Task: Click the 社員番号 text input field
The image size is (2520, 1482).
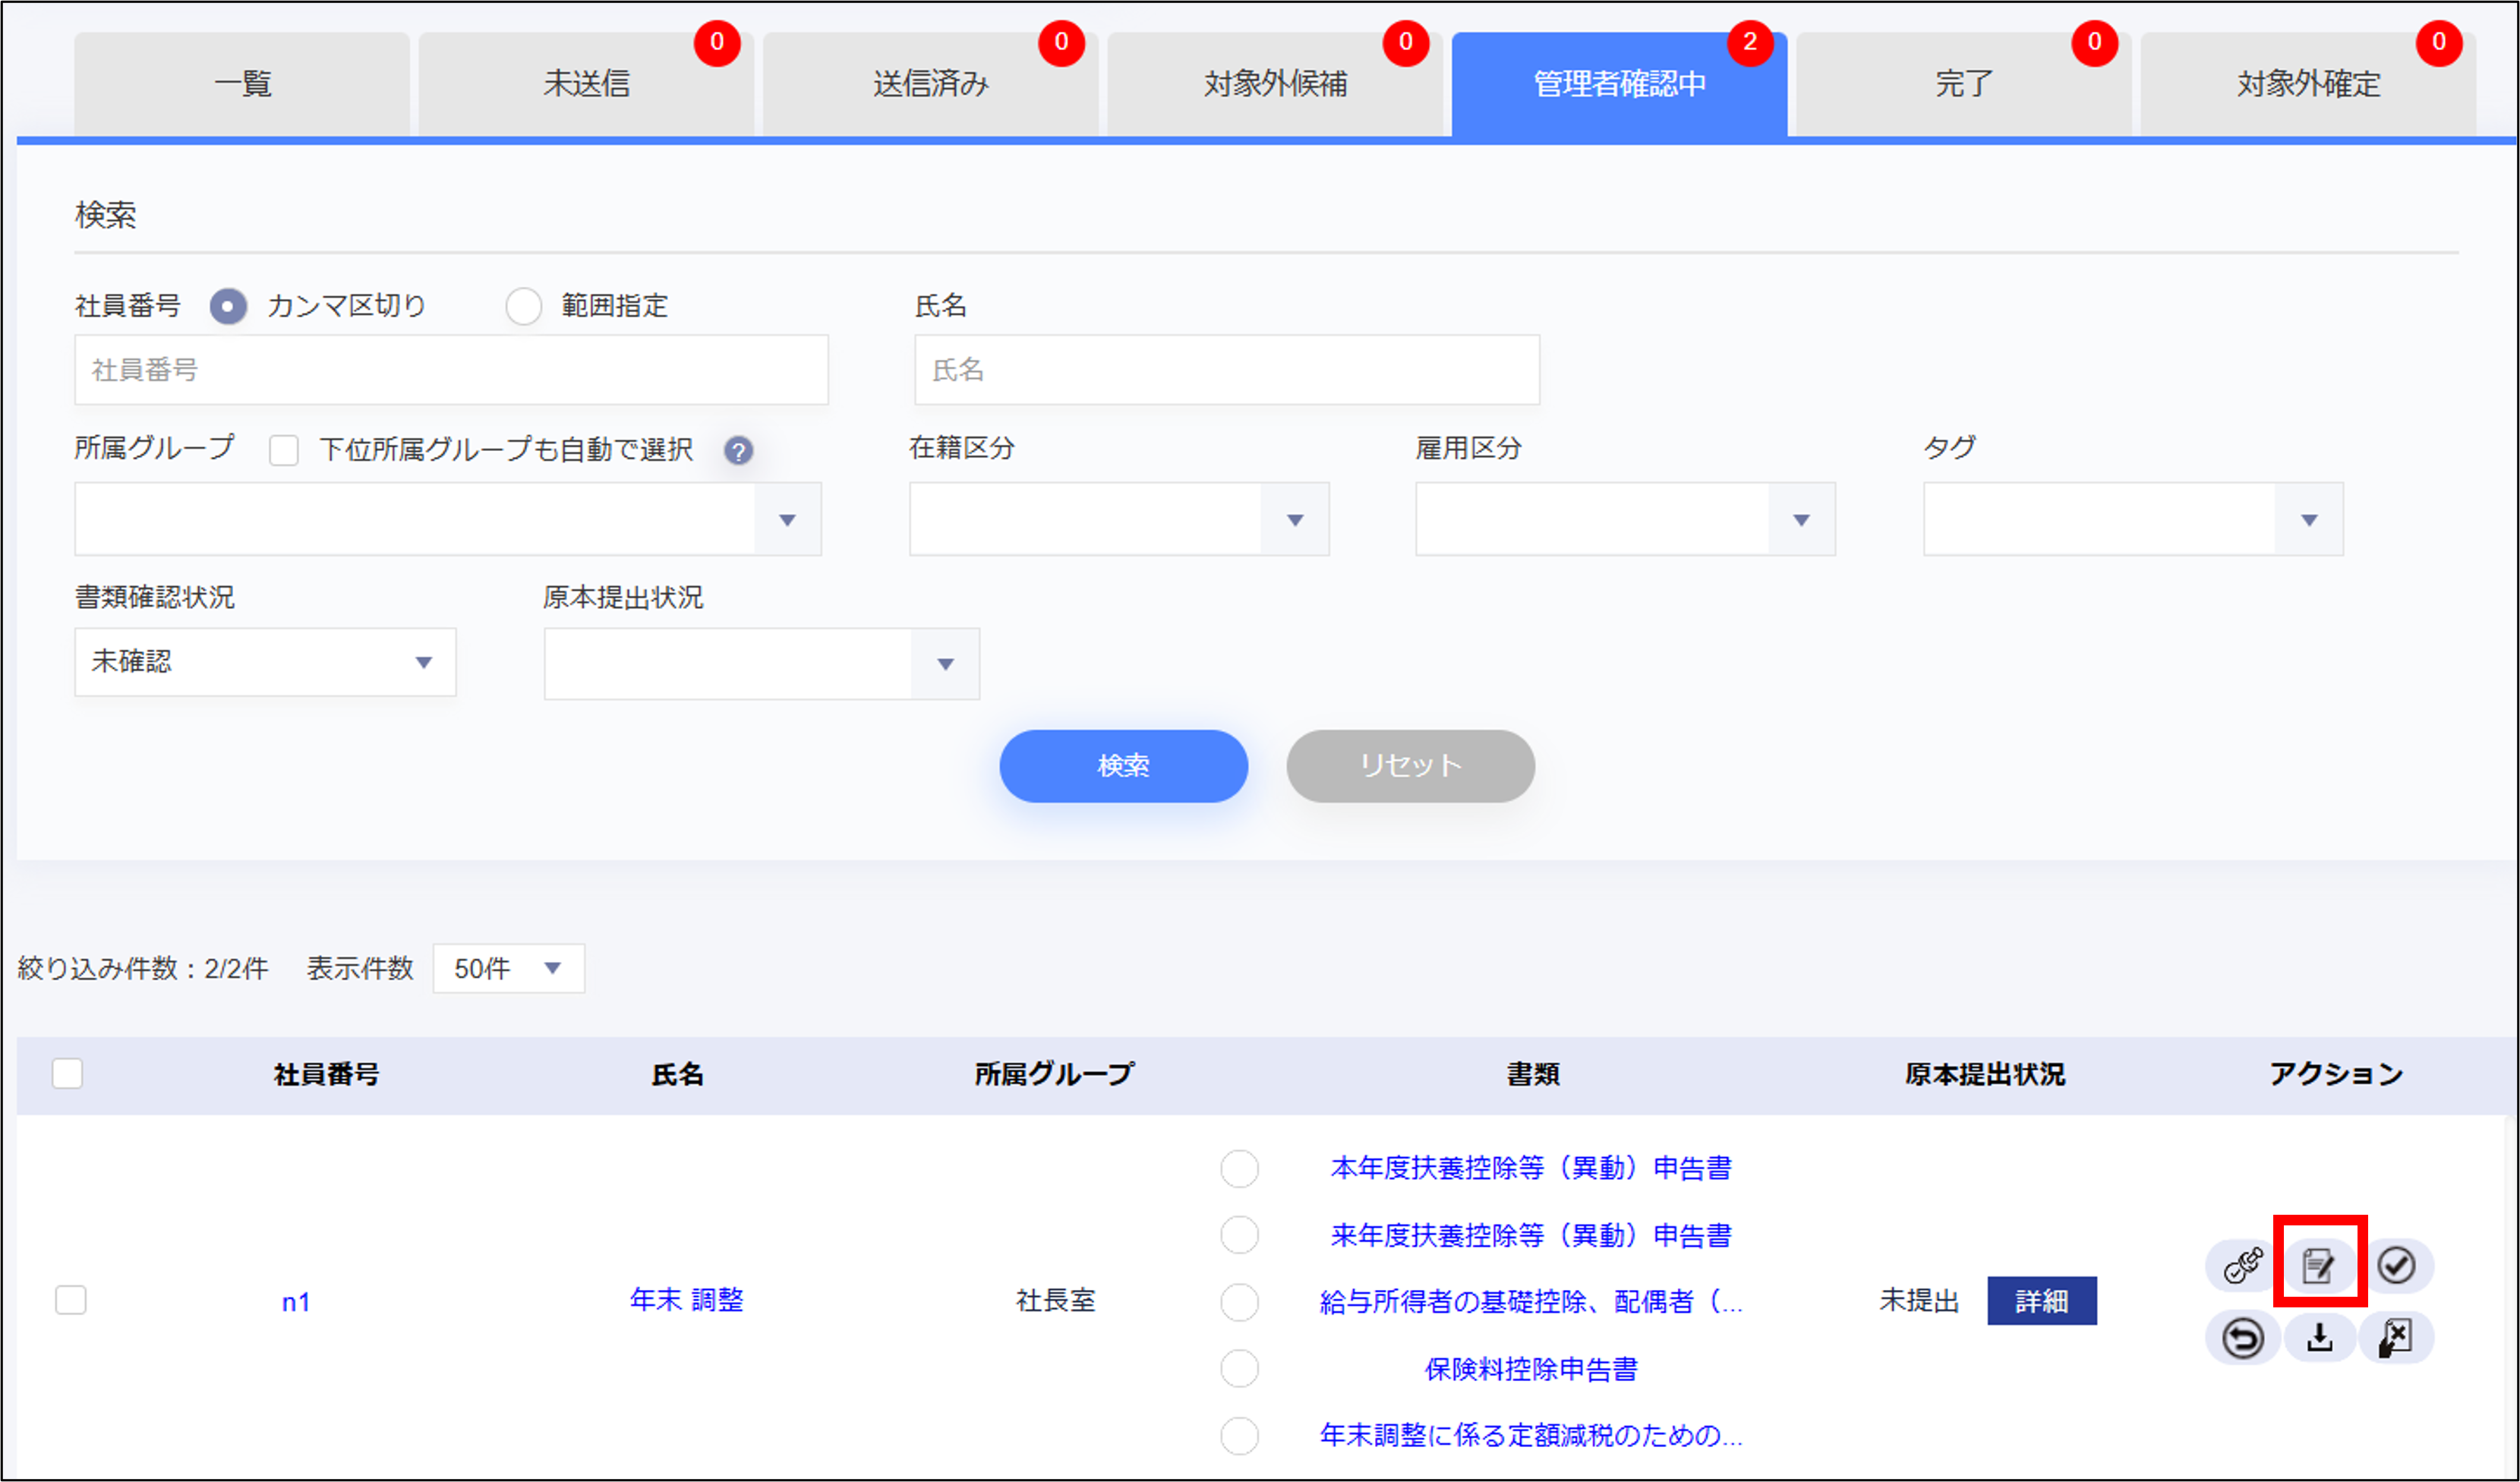Action: (451, 370)
